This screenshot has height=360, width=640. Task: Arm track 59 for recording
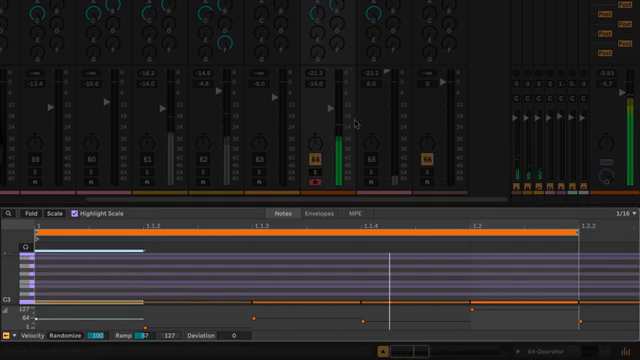click(x=35, y=182)
